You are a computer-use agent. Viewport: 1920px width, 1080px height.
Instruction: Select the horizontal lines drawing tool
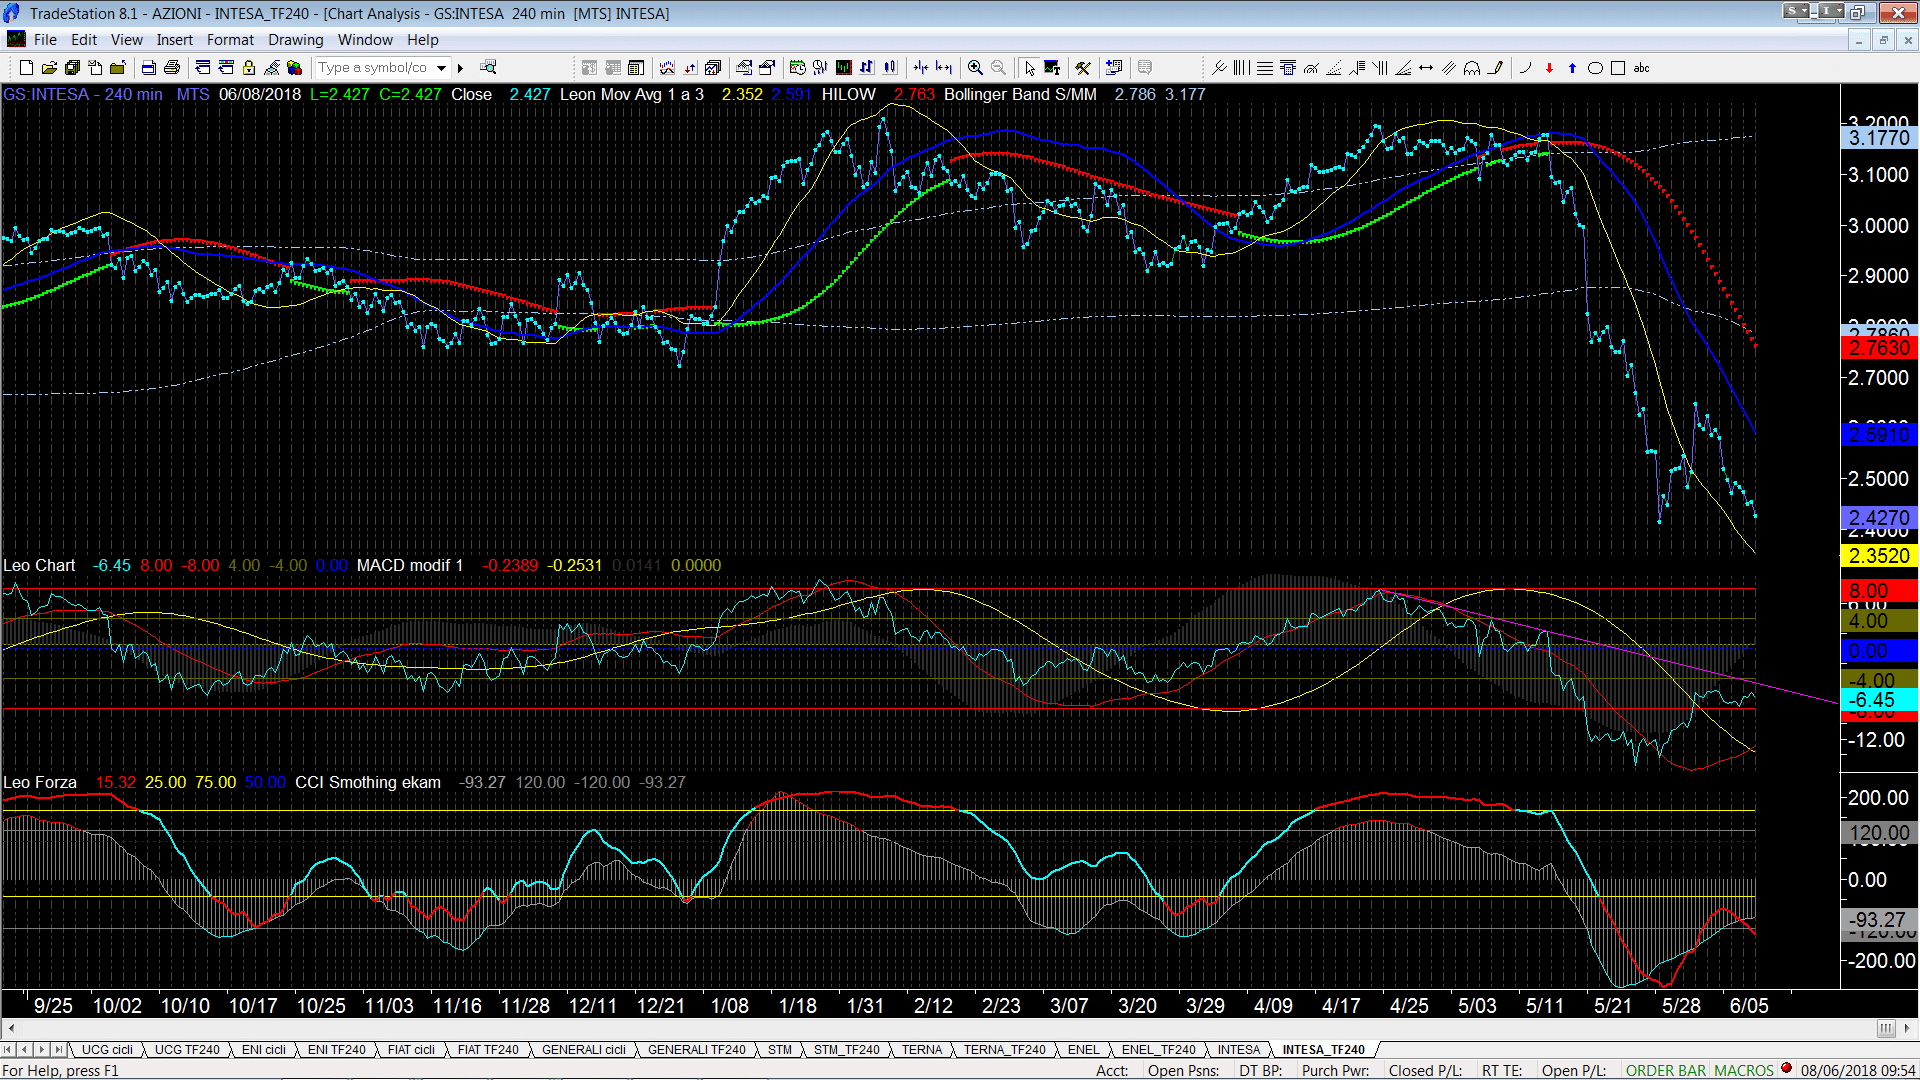(1265, 68)
